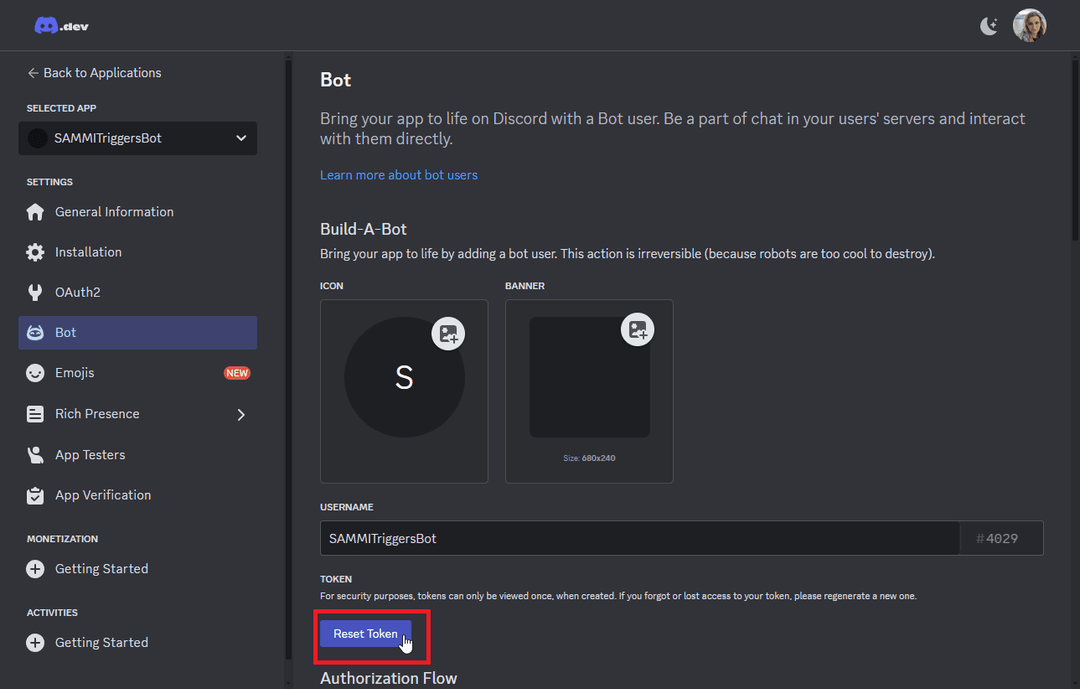The height and width of the screenshot is (689, 1080).
Task: Click the Bot robot icon
Action: coord(35,333)
